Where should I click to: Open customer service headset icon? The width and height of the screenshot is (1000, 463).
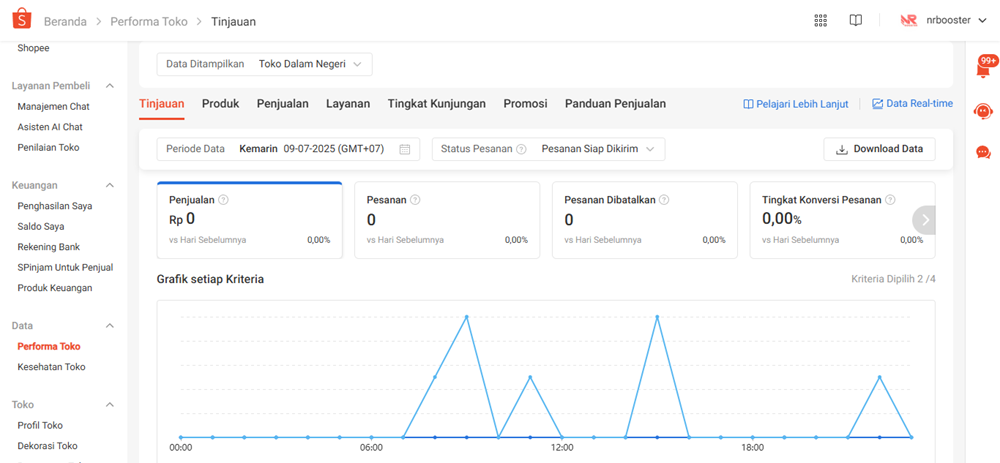point(983,111)
